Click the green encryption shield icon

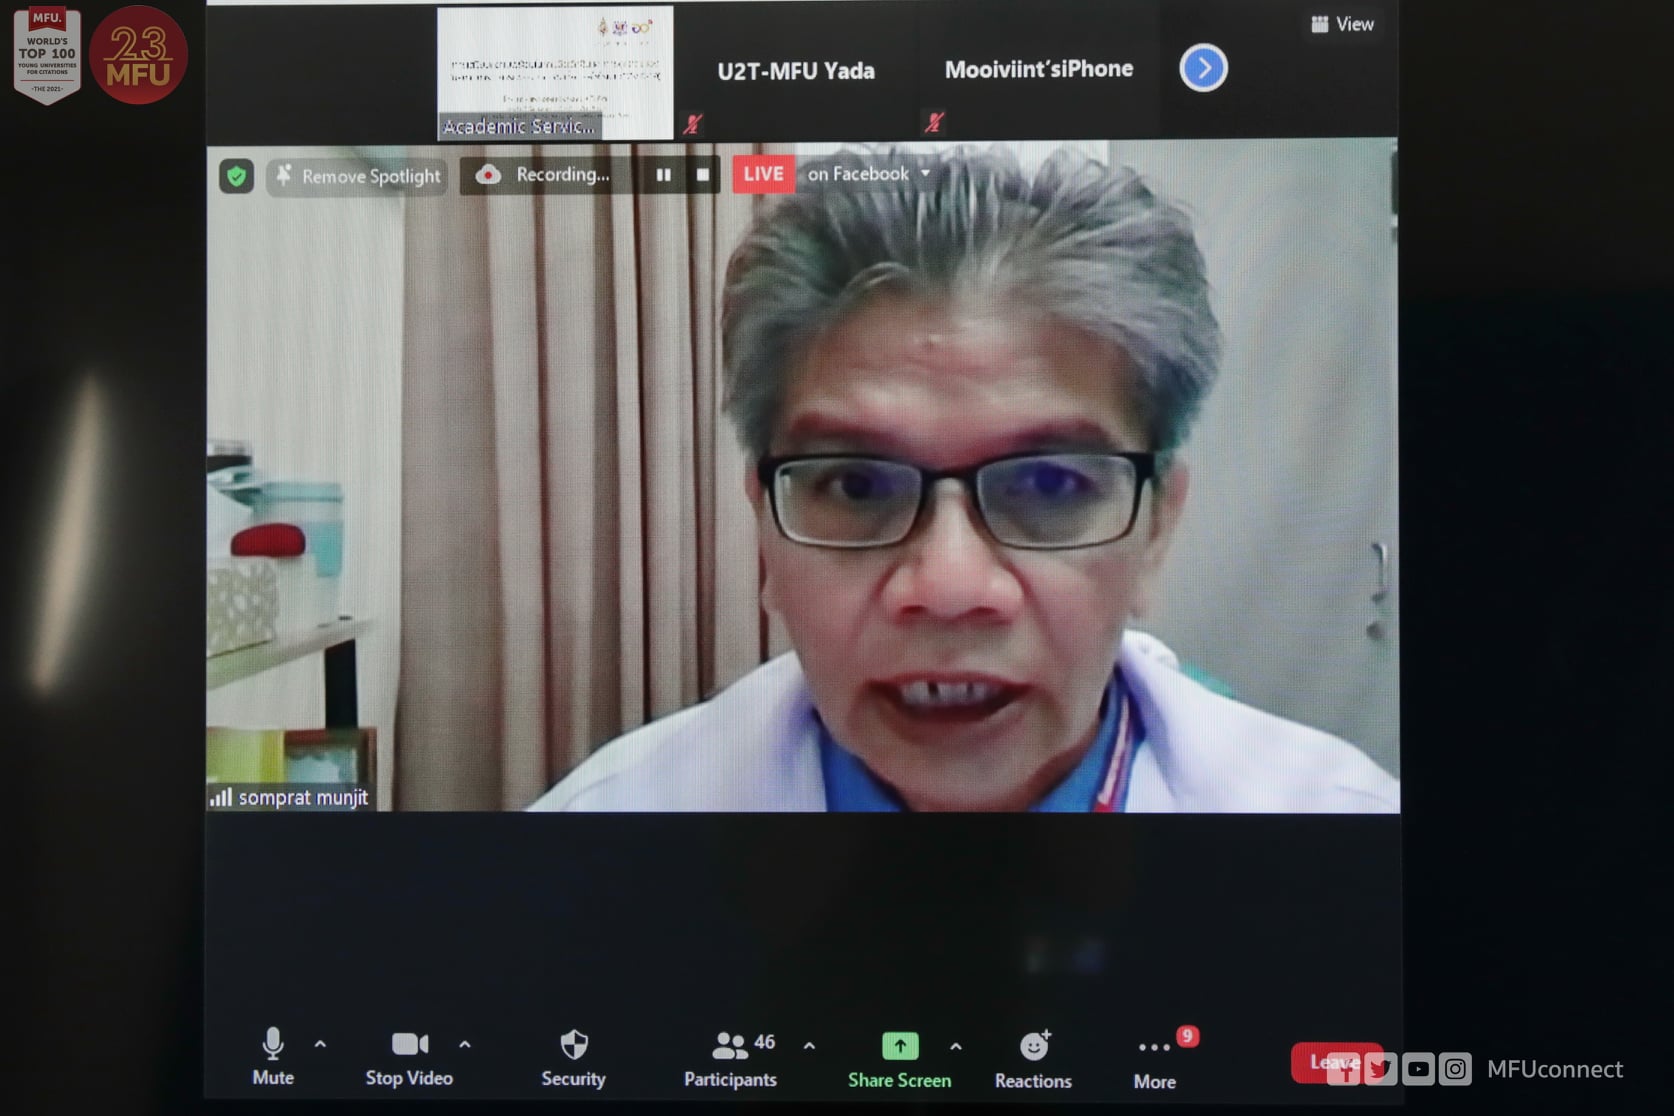236,177
